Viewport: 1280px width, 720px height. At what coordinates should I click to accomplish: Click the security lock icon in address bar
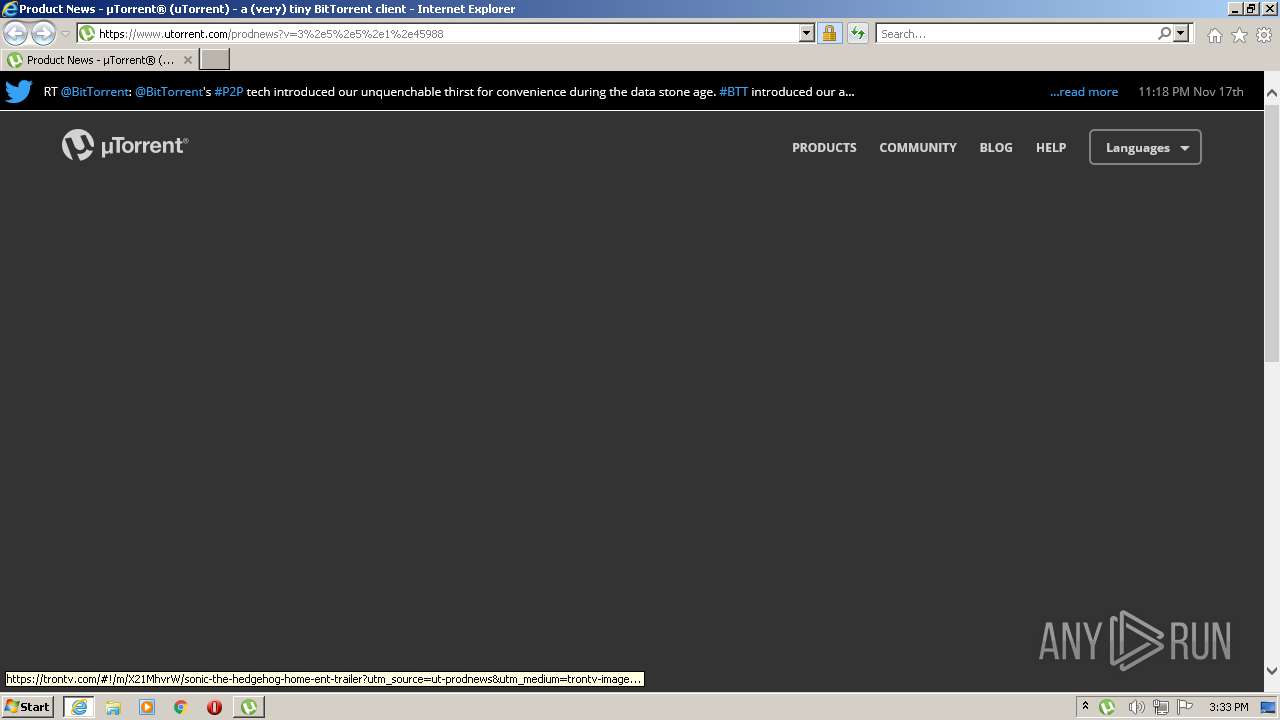(x=829, y=33)
